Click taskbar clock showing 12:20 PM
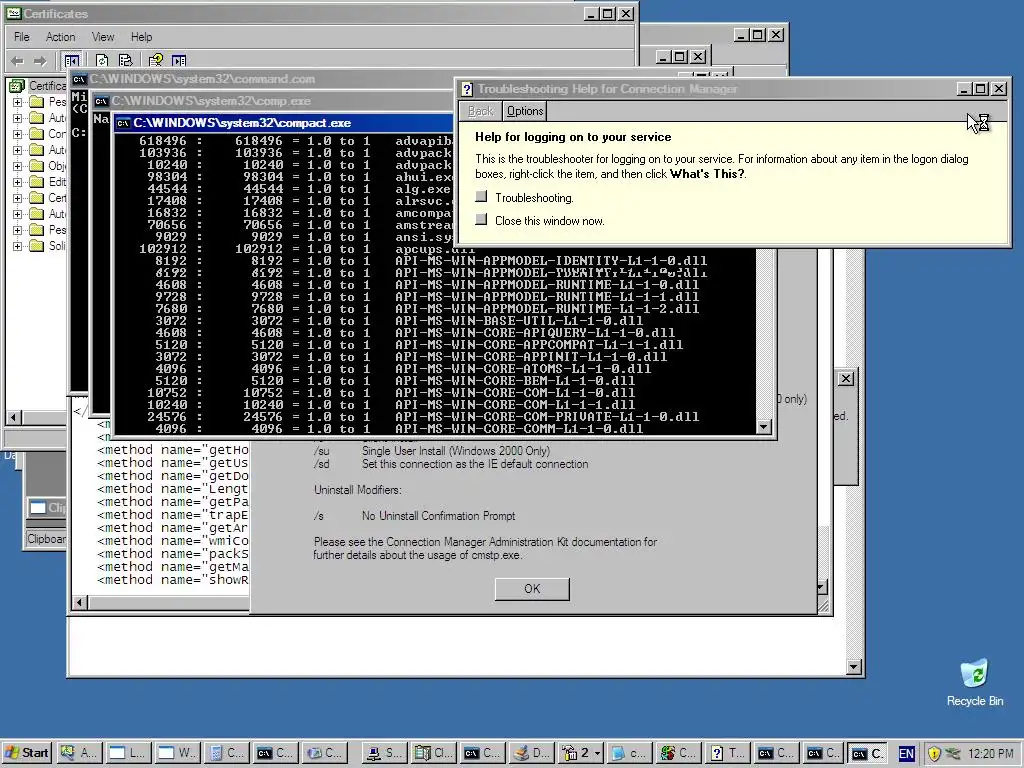Viewport: 1024px width, 768px height. coord(991,754)
